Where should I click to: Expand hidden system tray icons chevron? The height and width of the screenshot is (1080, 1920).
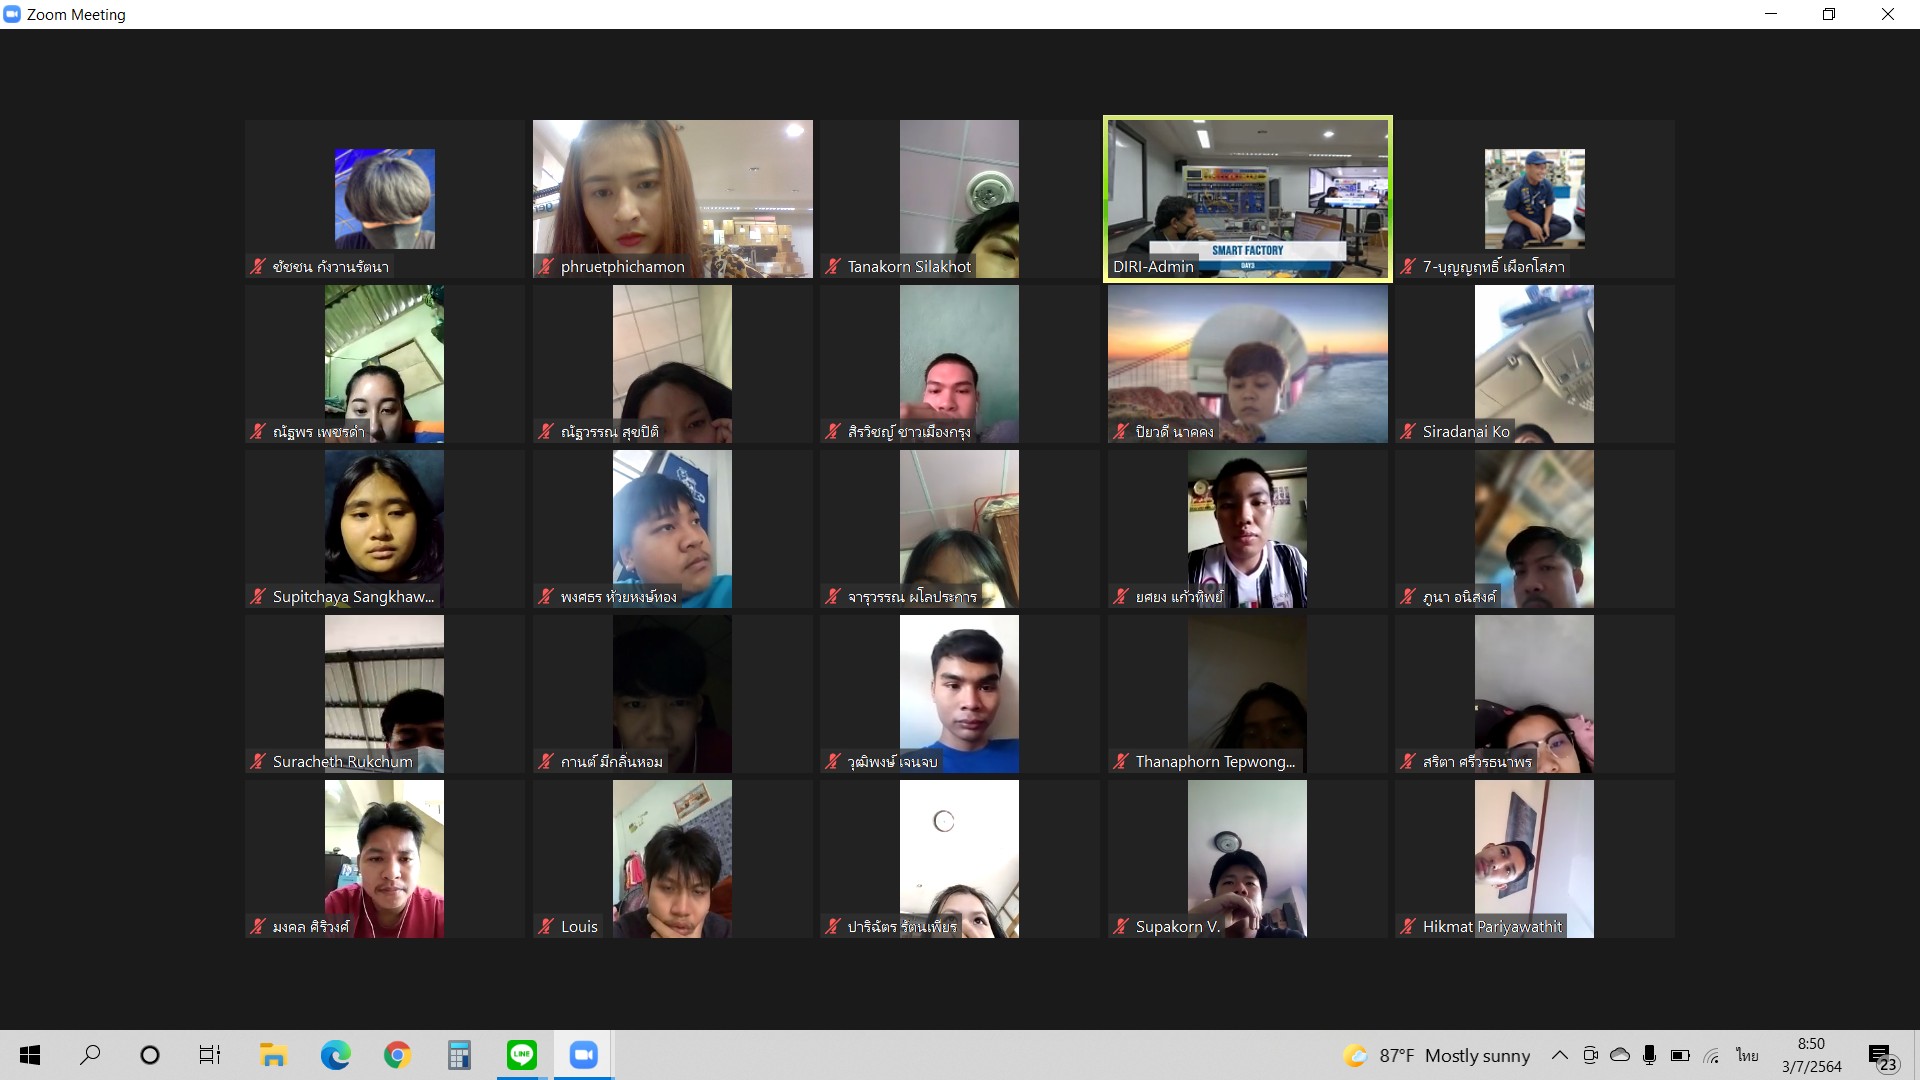click(x=1559, y=1055)
